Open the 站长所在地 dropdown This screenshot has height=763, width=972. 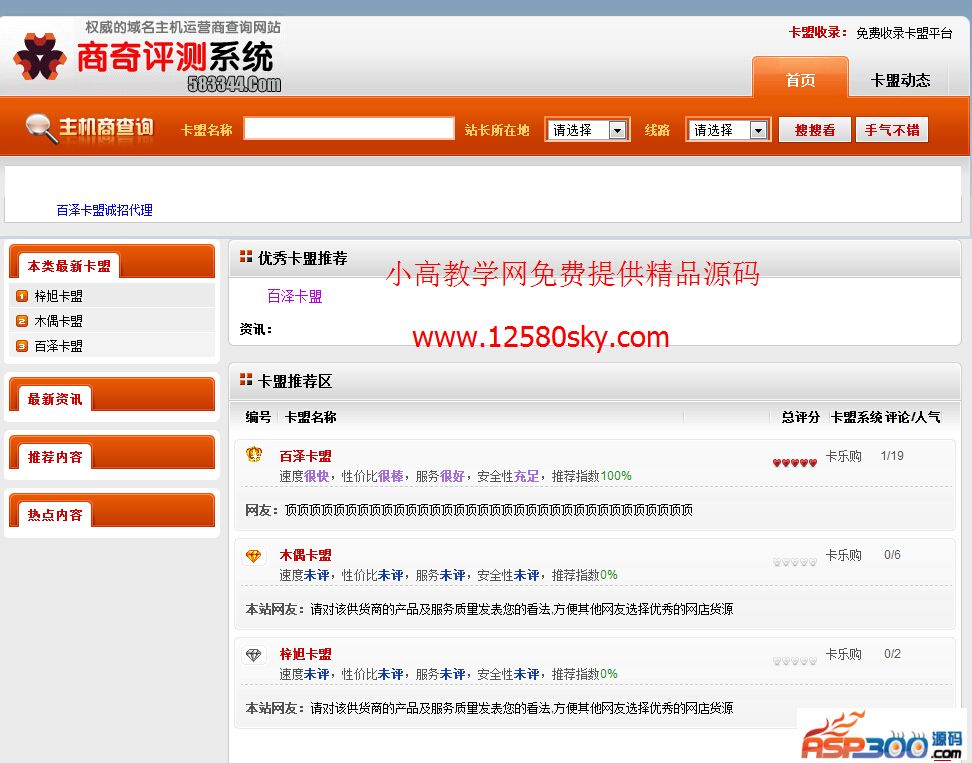coord(587,130)
